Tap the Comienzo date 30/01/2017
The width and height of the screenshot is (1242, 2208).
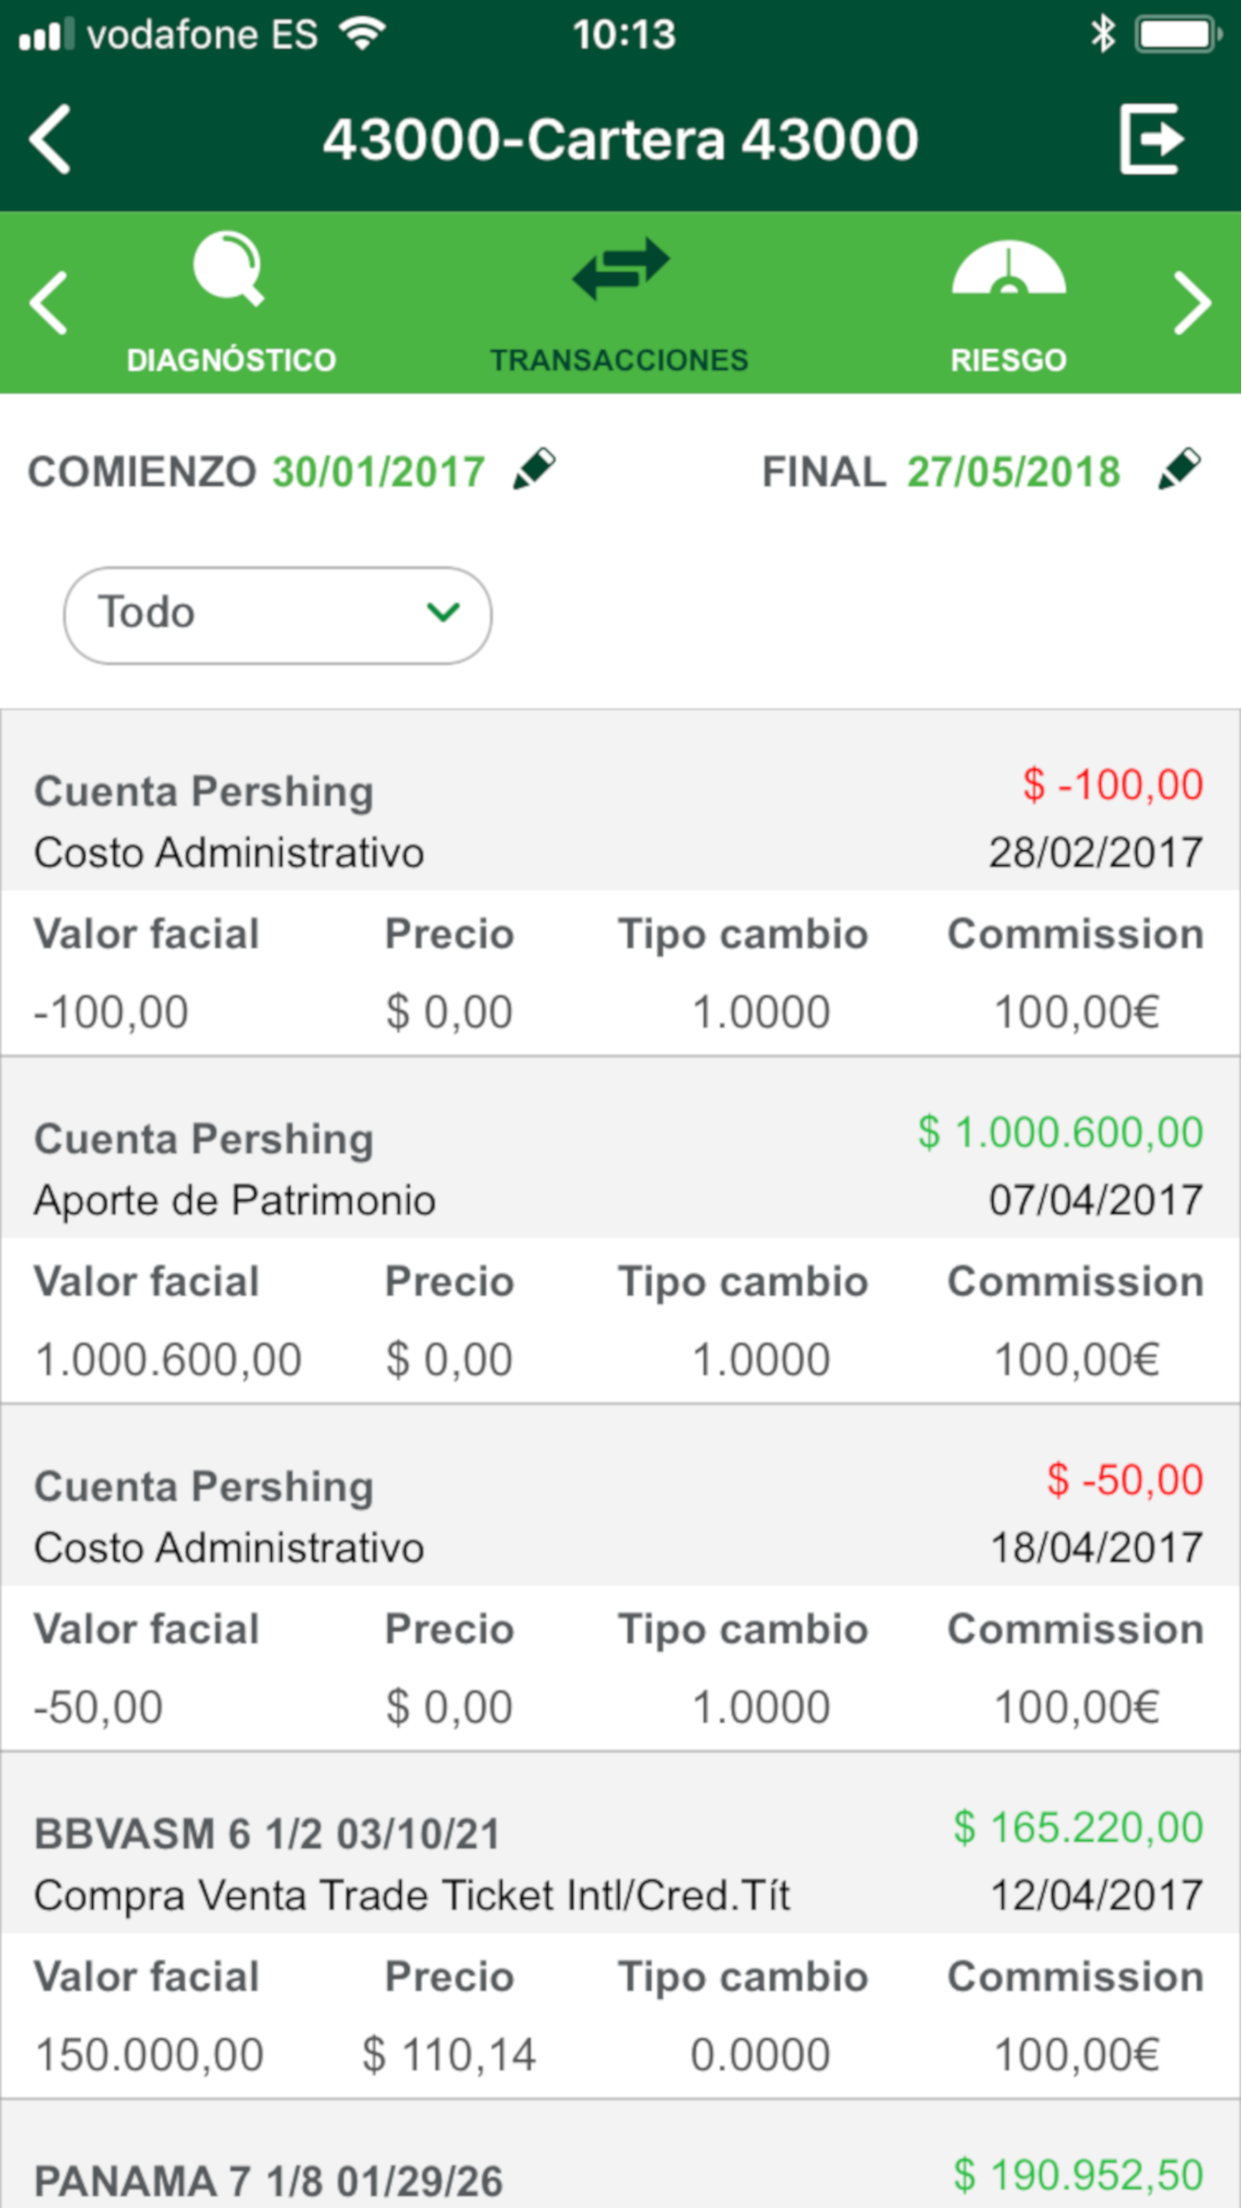tap(379, 472)
